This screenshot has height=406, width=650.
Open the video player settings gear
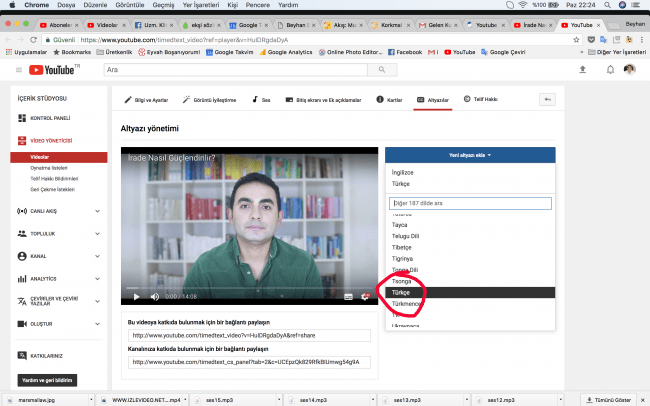364,296
